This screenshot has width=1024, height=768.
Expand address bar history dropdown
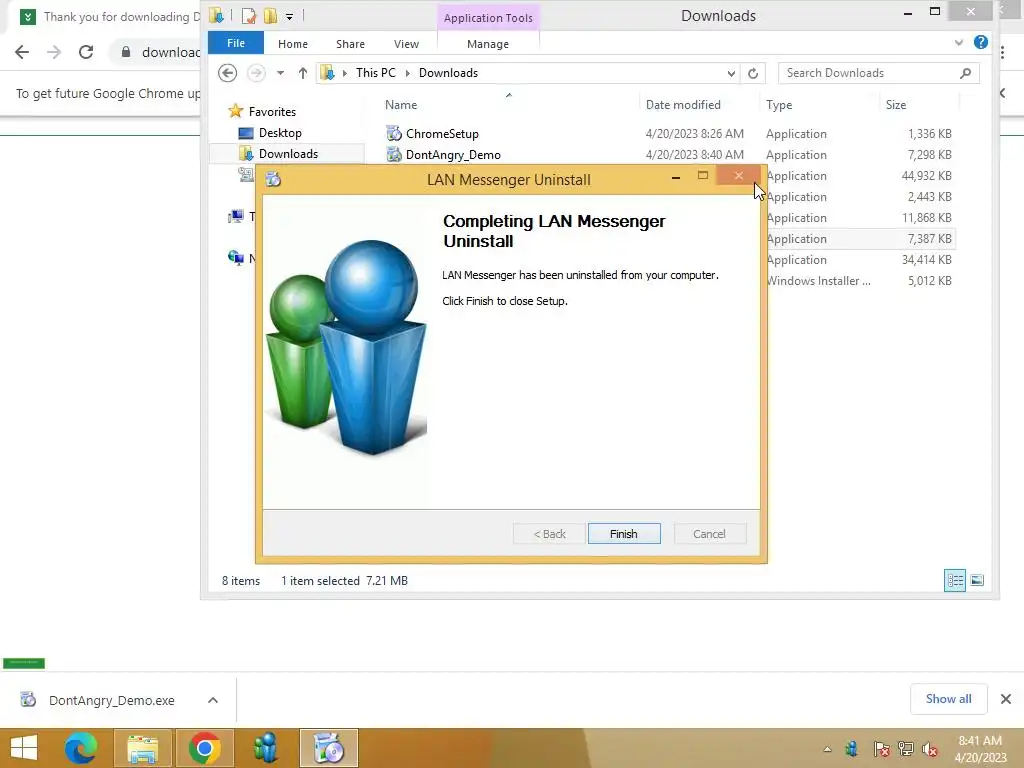pos(731,73)
